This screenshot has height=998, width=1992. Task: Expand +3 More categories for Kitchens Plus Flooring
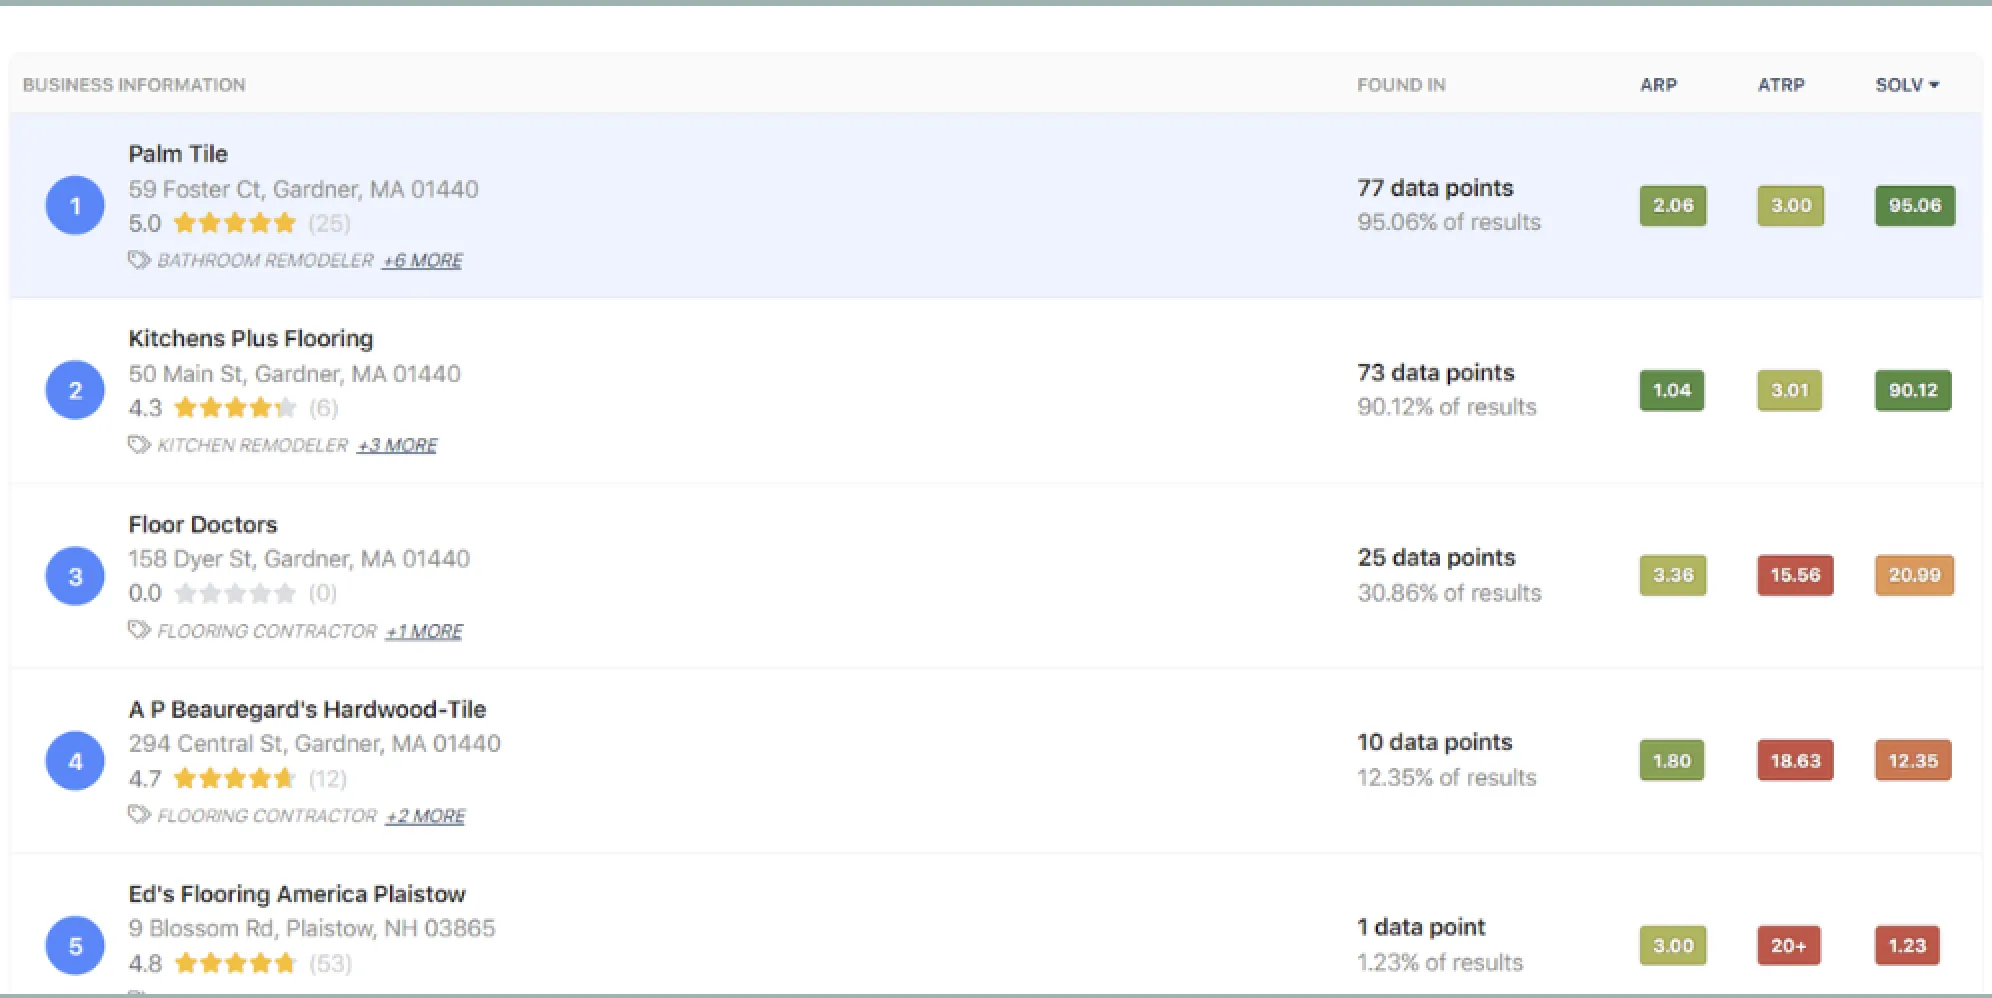pos(397,445)
